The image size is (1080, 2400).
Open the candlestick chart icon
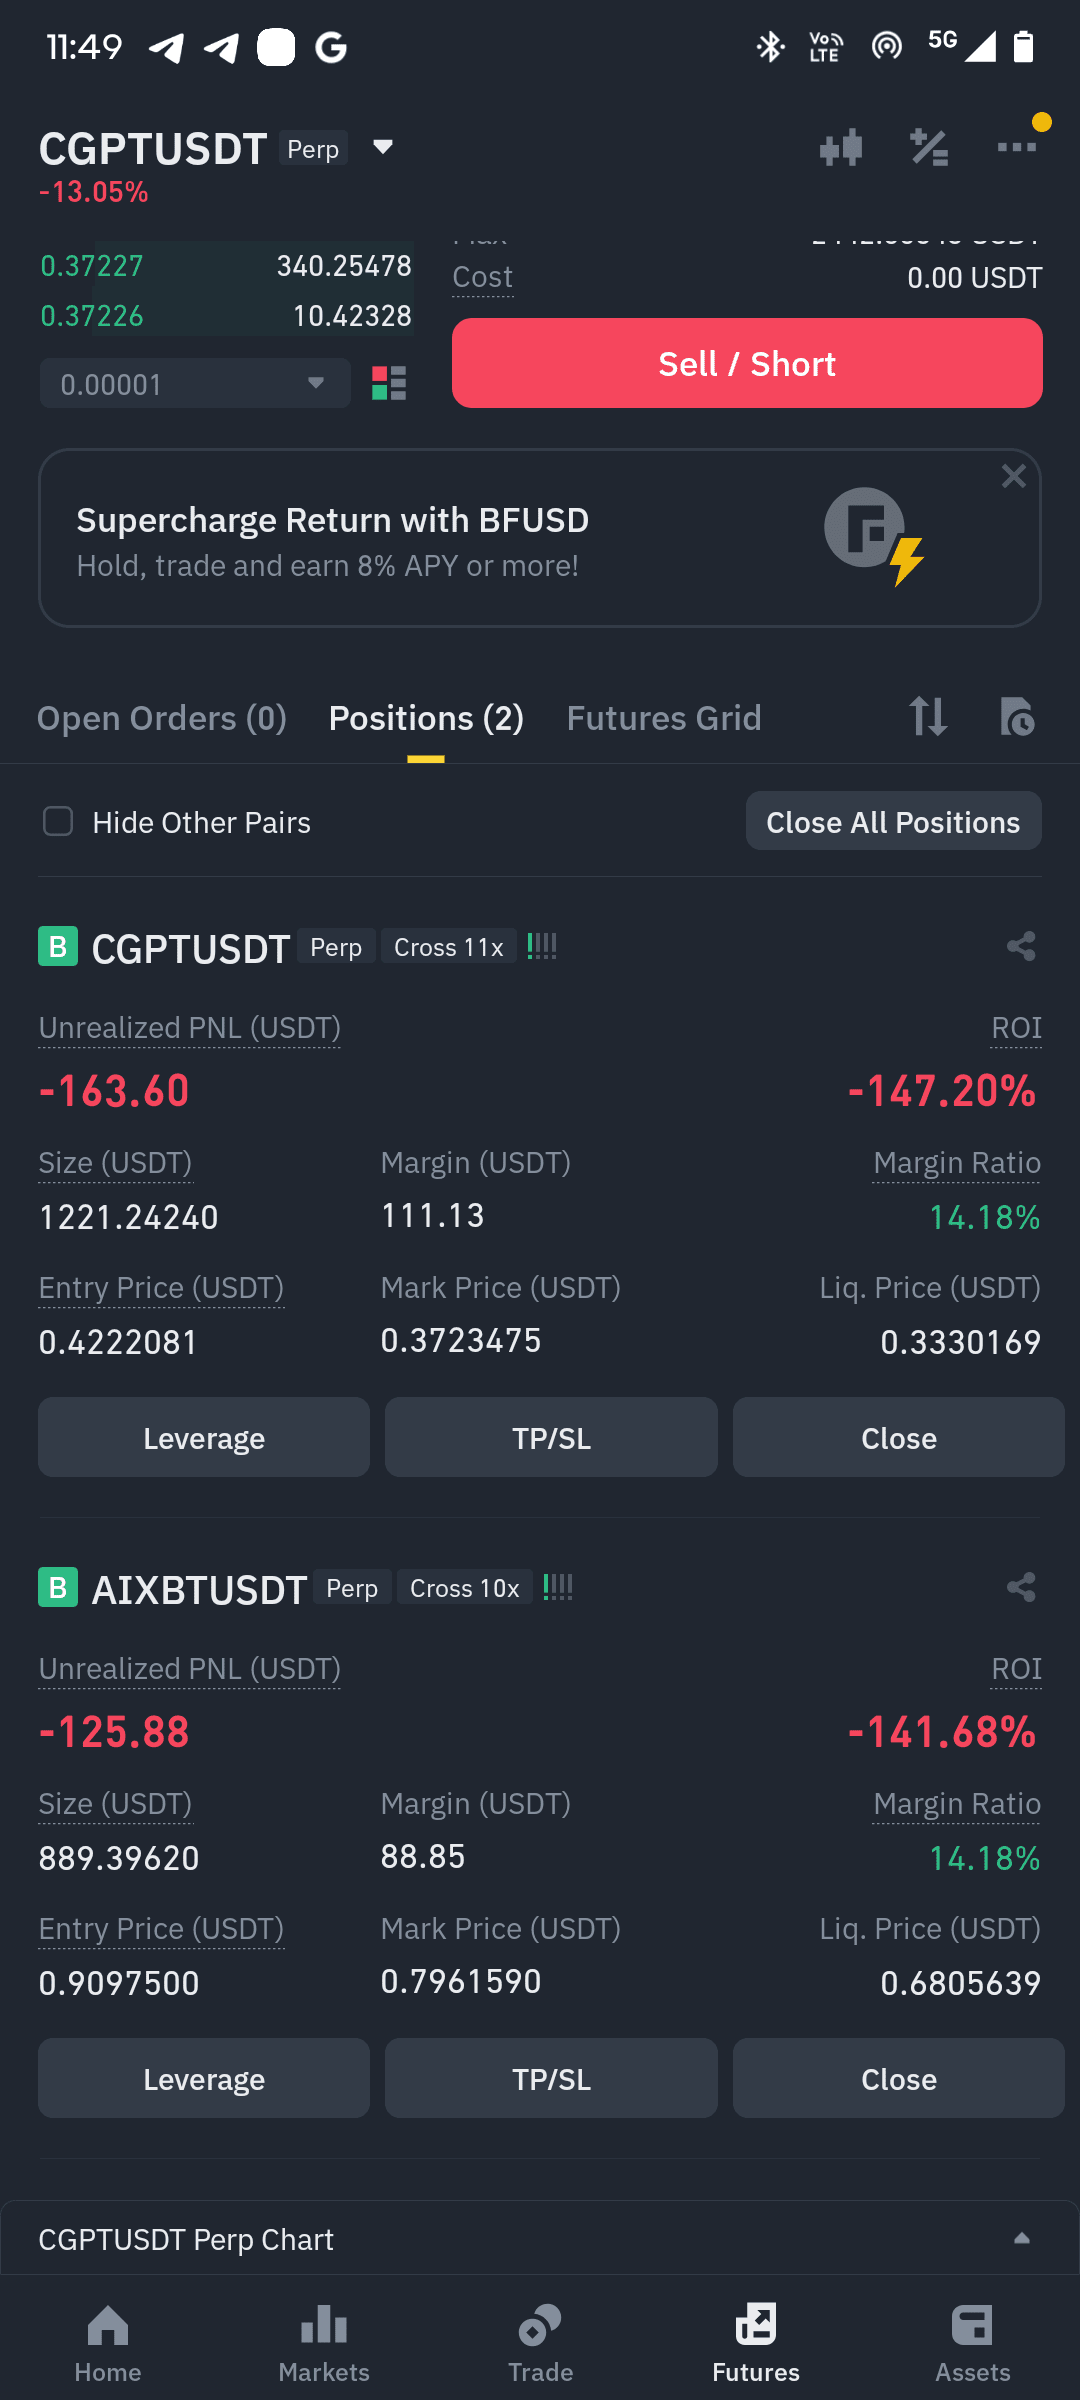coord(840,148)
